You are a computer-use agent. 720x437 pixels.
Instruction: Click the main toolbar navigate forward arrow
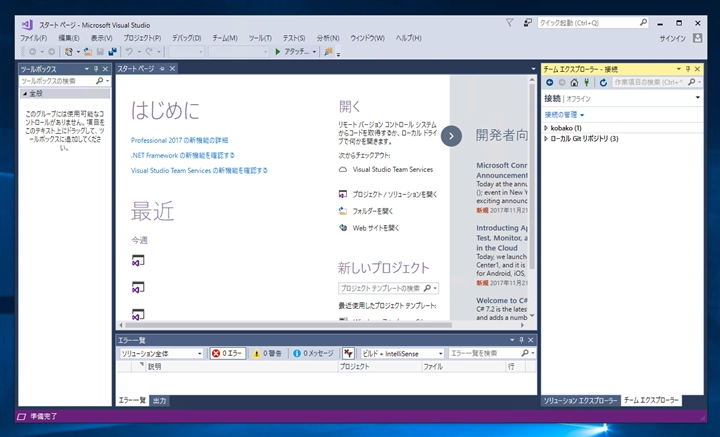(x=51, y=52)
